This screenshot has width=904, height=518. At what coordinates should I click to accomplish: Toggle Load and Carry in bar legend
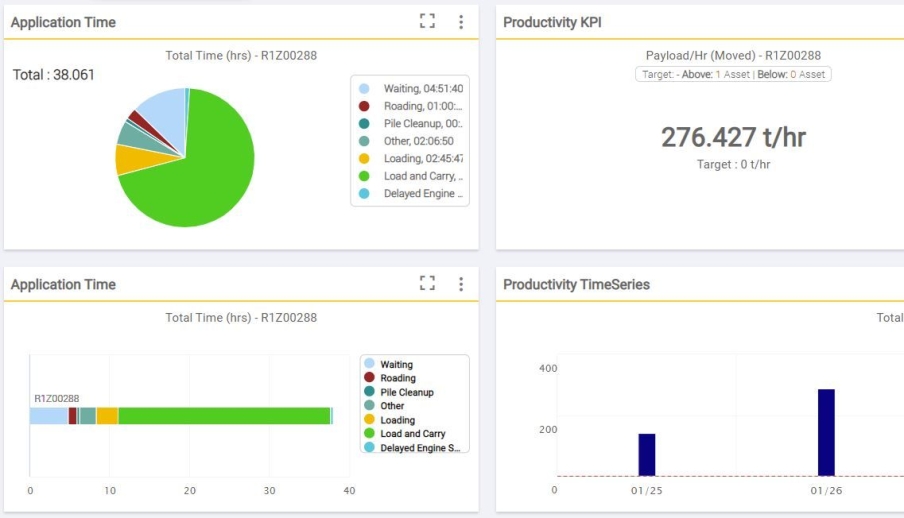412,434
